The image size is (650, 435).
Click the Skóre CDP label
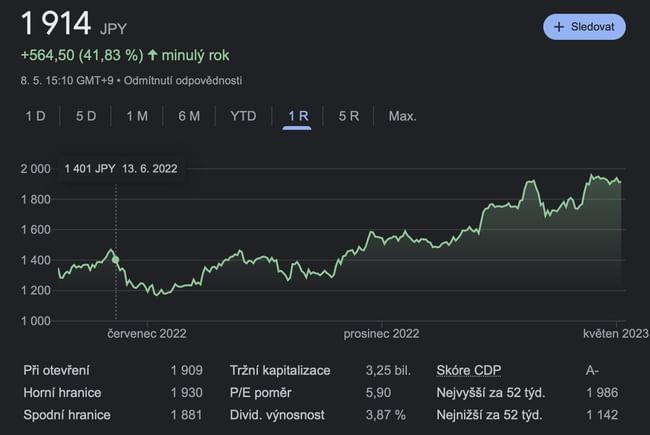coord(470,370)
